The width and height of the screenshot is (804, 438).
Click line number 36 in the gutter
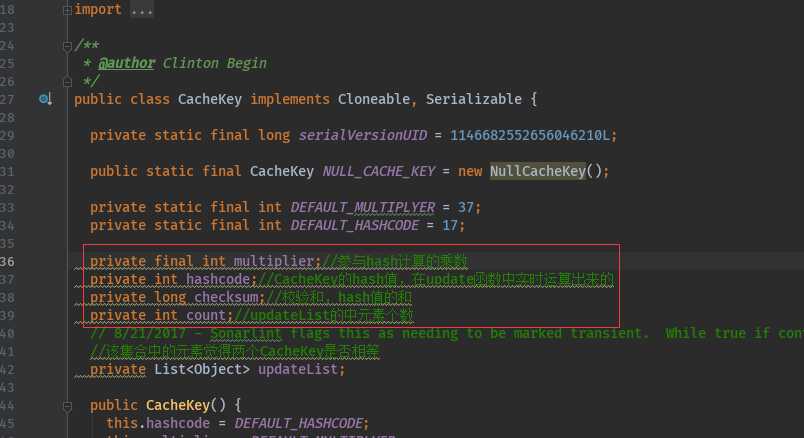click(x=7, y=262)
